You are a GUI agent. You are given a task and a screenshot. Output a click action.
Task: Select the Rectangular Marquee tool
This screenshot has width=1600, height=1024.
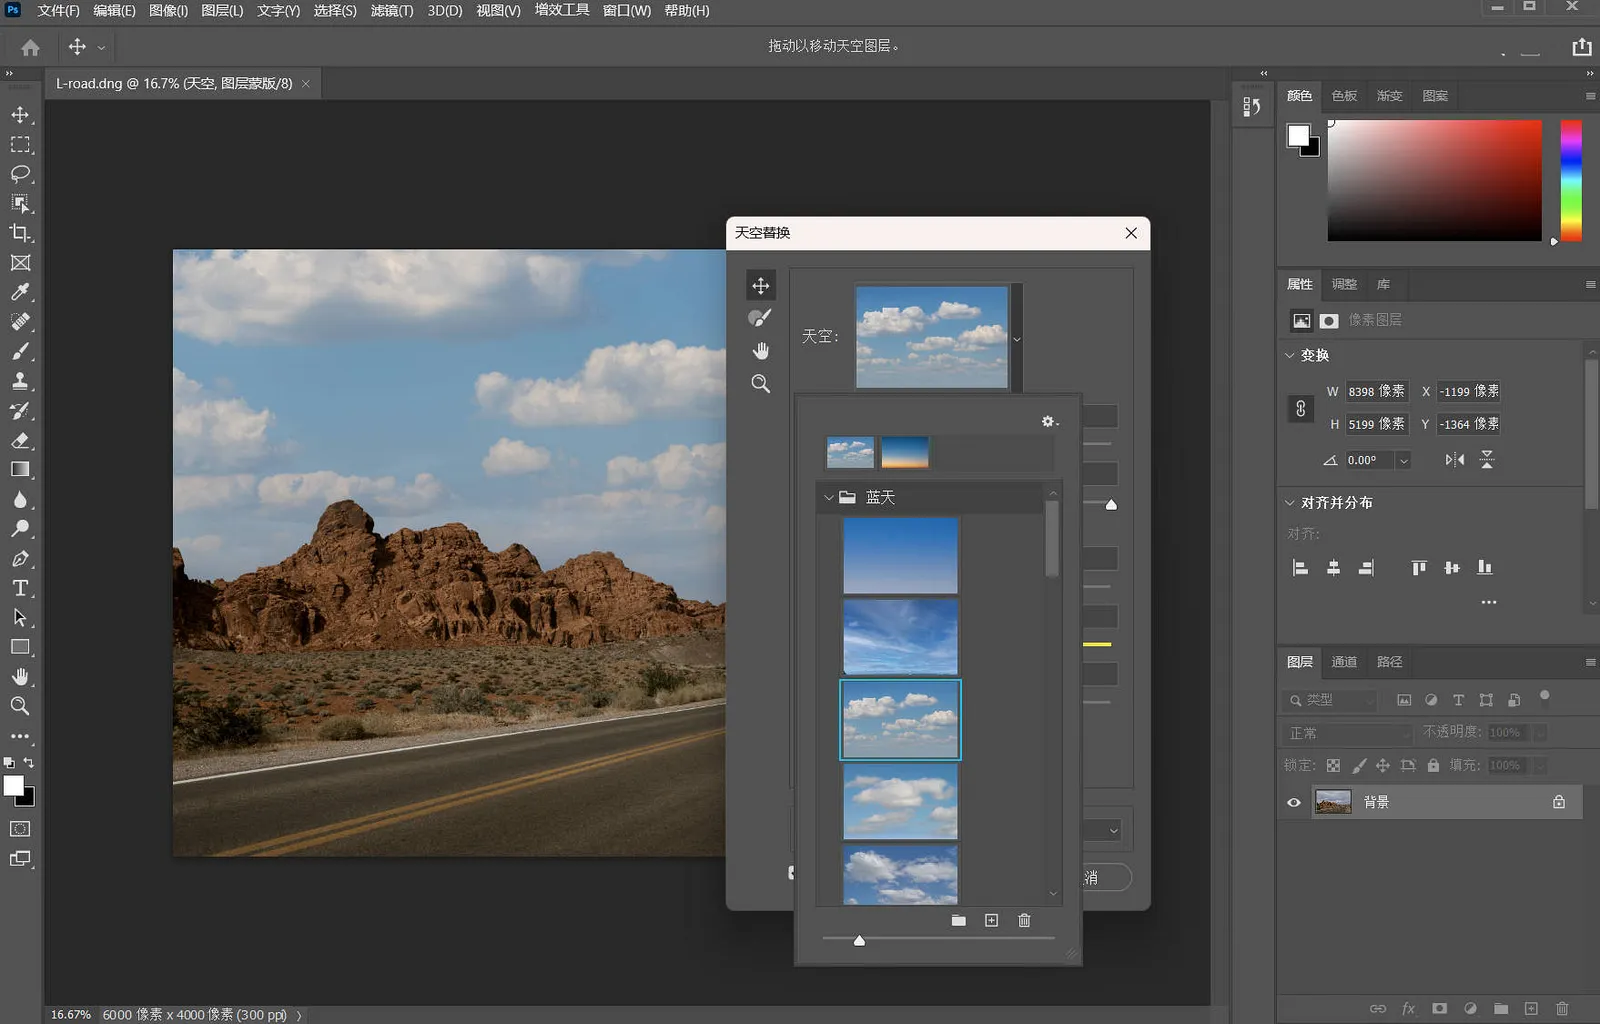[20, 145]
